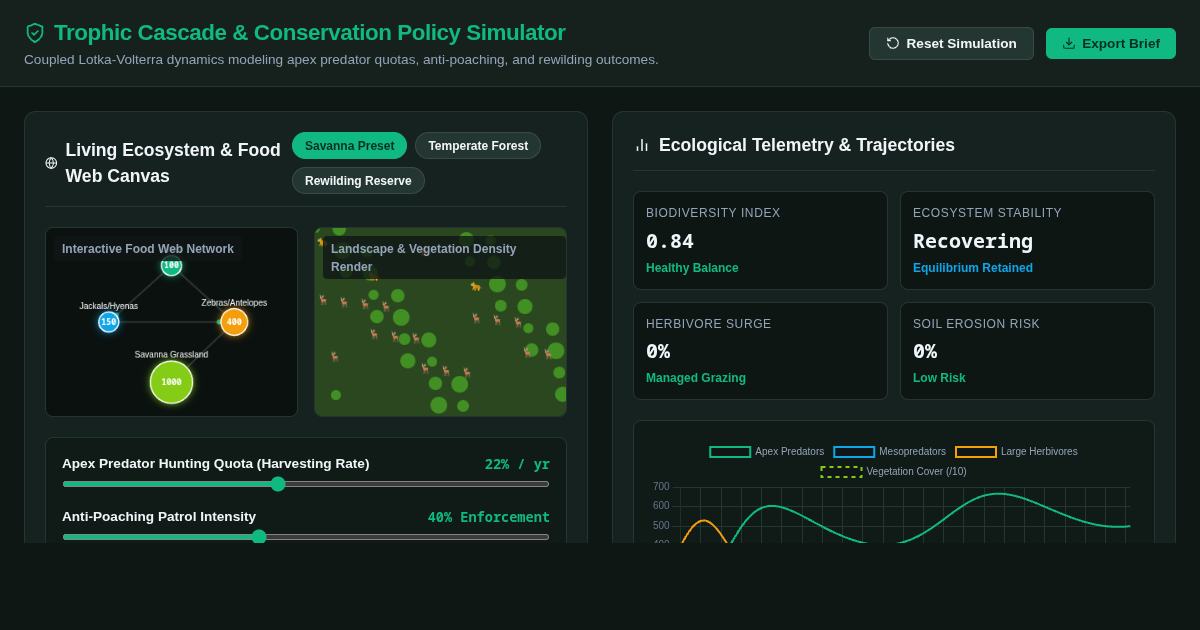This screenshot has height=630, width=1200.
Task: Select the Savanna Preset
Action: tap(350, 146)
